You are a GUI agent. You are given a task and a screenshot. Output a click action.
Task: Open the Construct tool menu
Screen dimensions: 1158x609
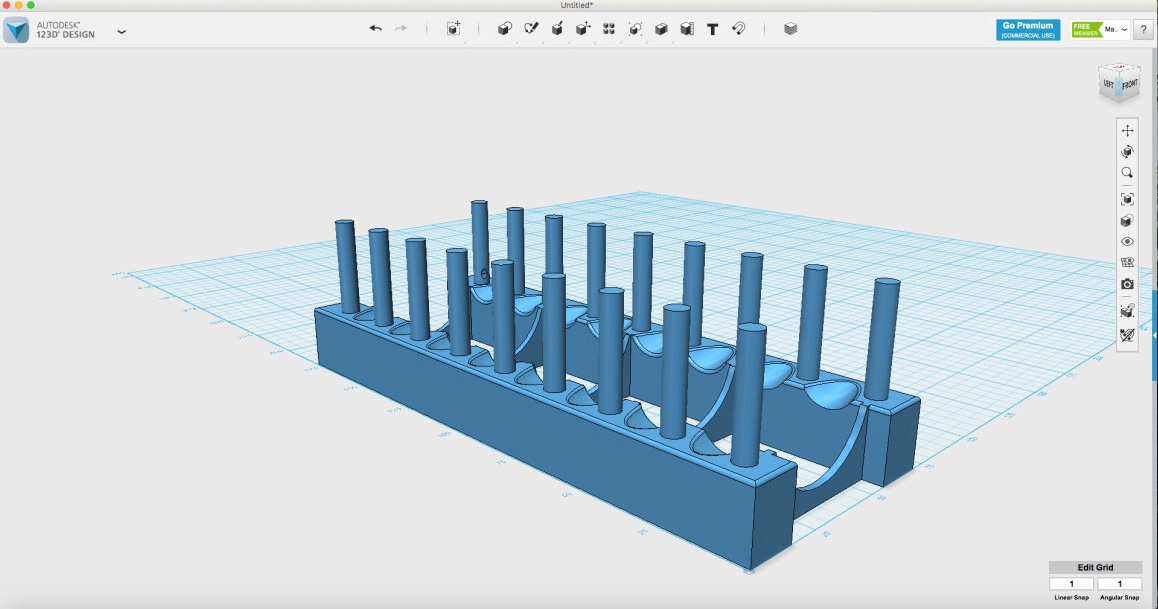pos(558,29)
